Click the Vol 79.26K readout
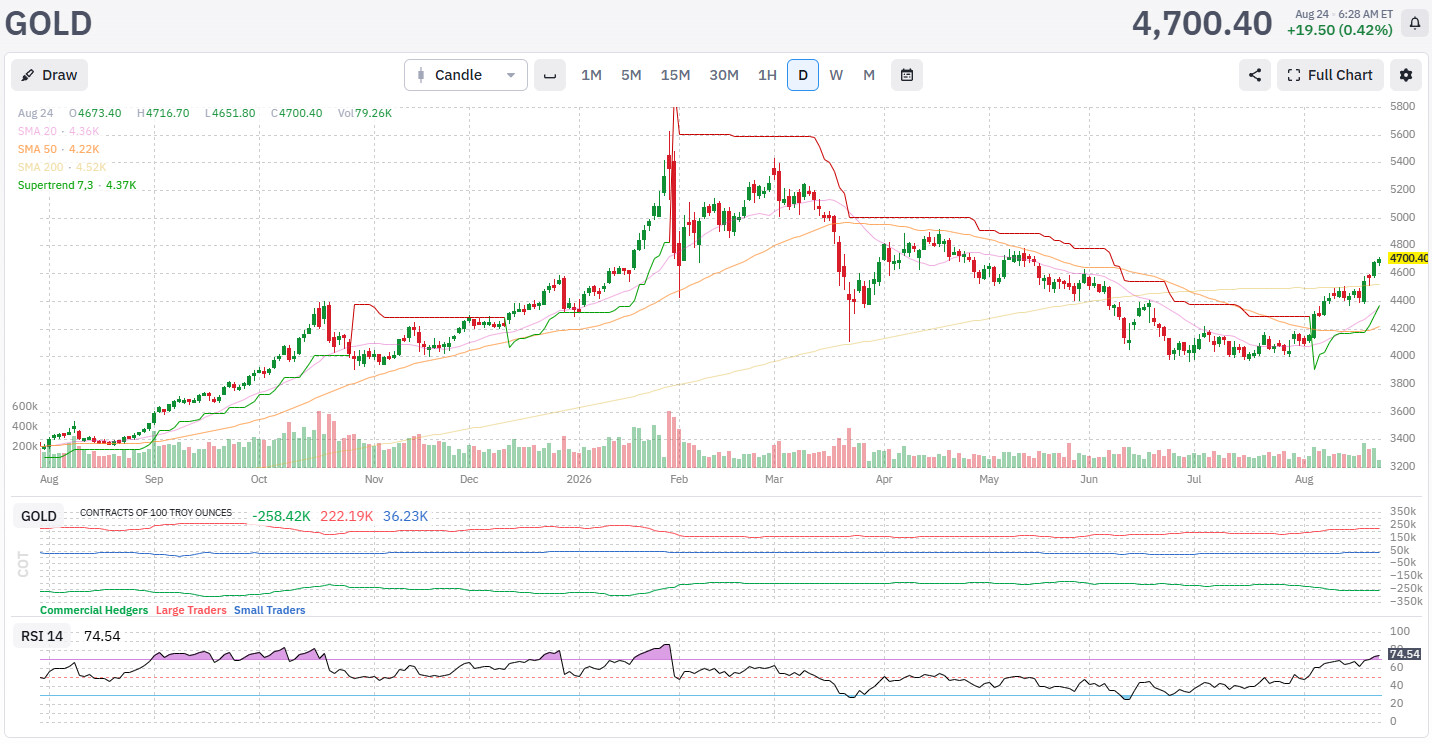1432x744 pixels. click(365, 113)
